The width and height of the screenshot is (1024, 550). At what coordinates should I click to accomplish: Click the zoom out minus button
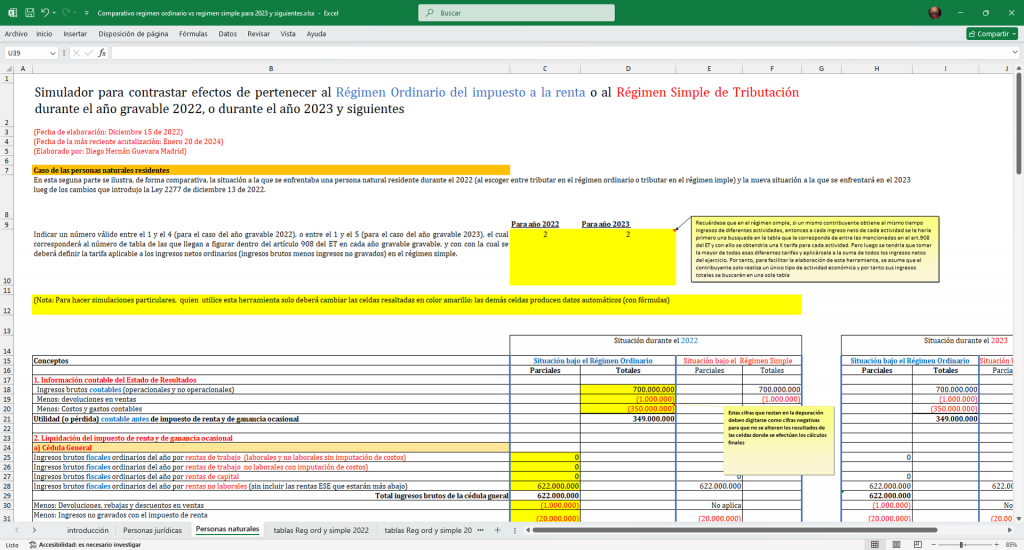[x=933, y=544]
